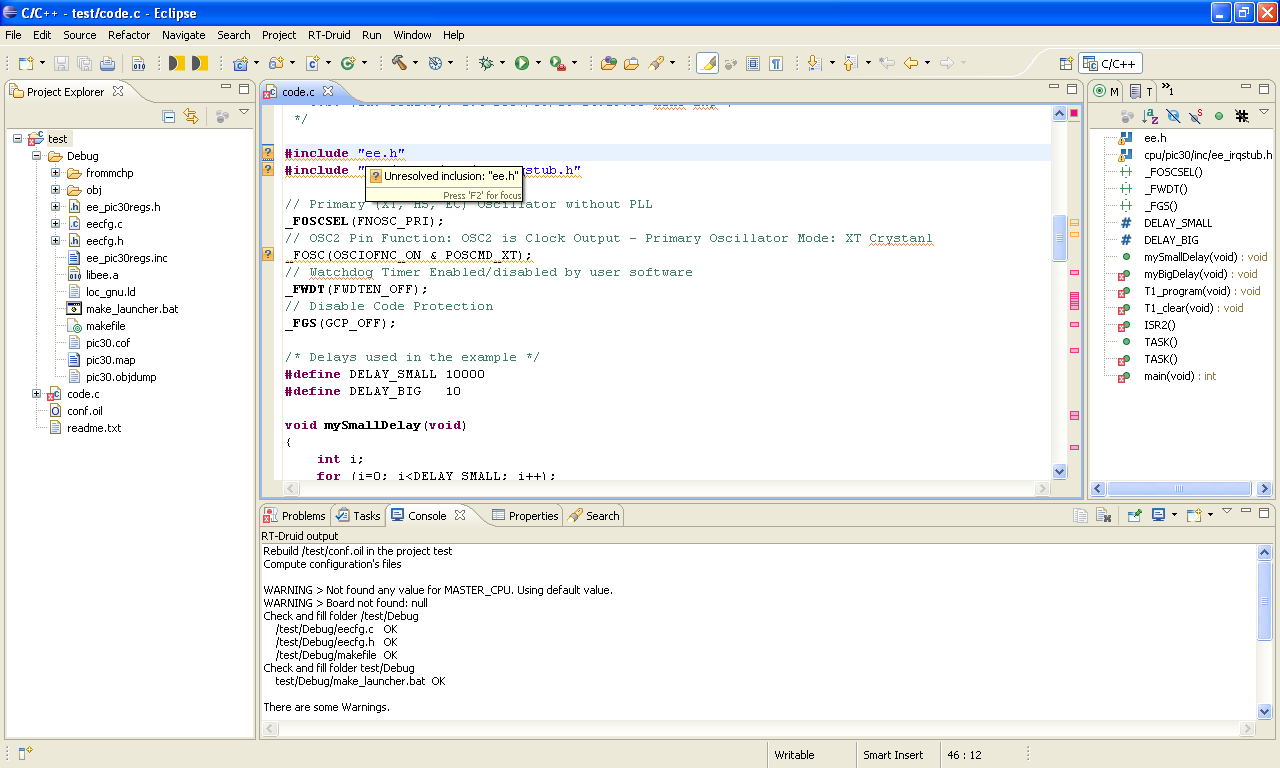Click the New C/C++ Project icon
Image resolution: width=1280 pixels, height=768 pixels.
coord(239,63)
